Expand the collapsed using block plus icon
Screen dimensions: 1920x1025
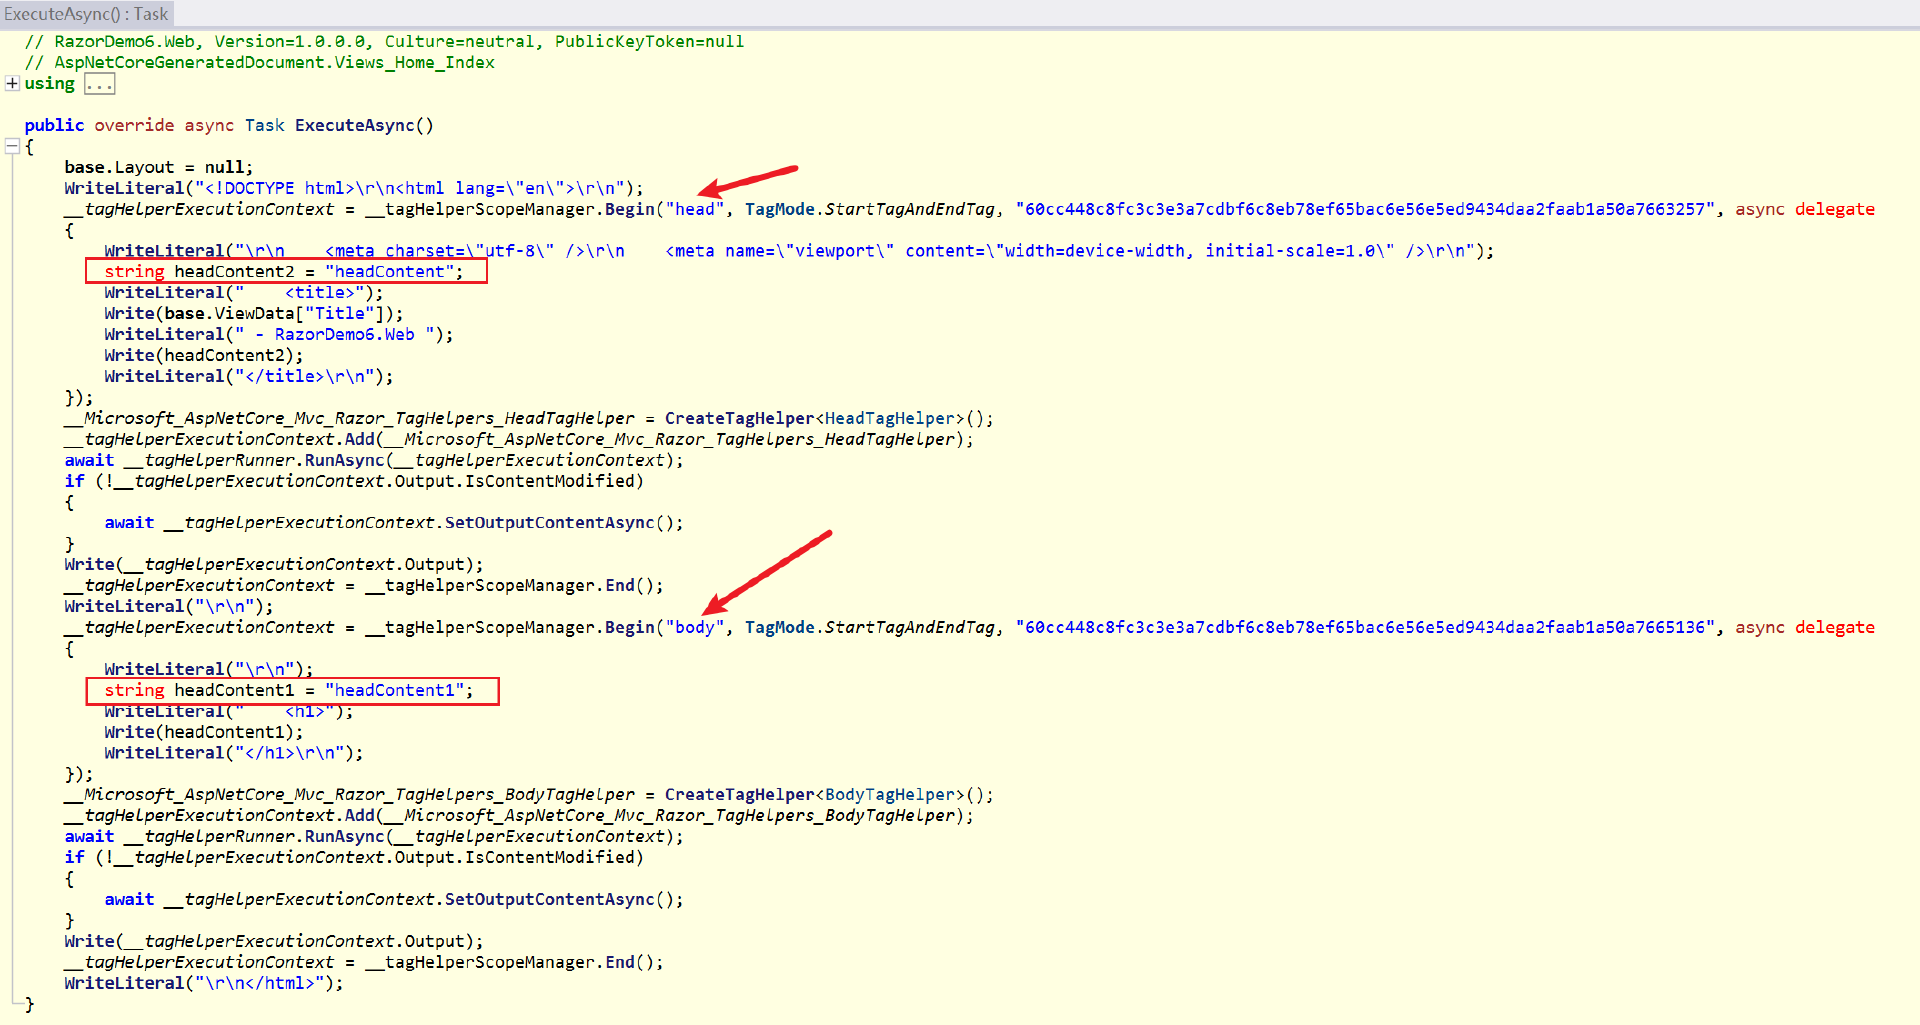[12, 83]
